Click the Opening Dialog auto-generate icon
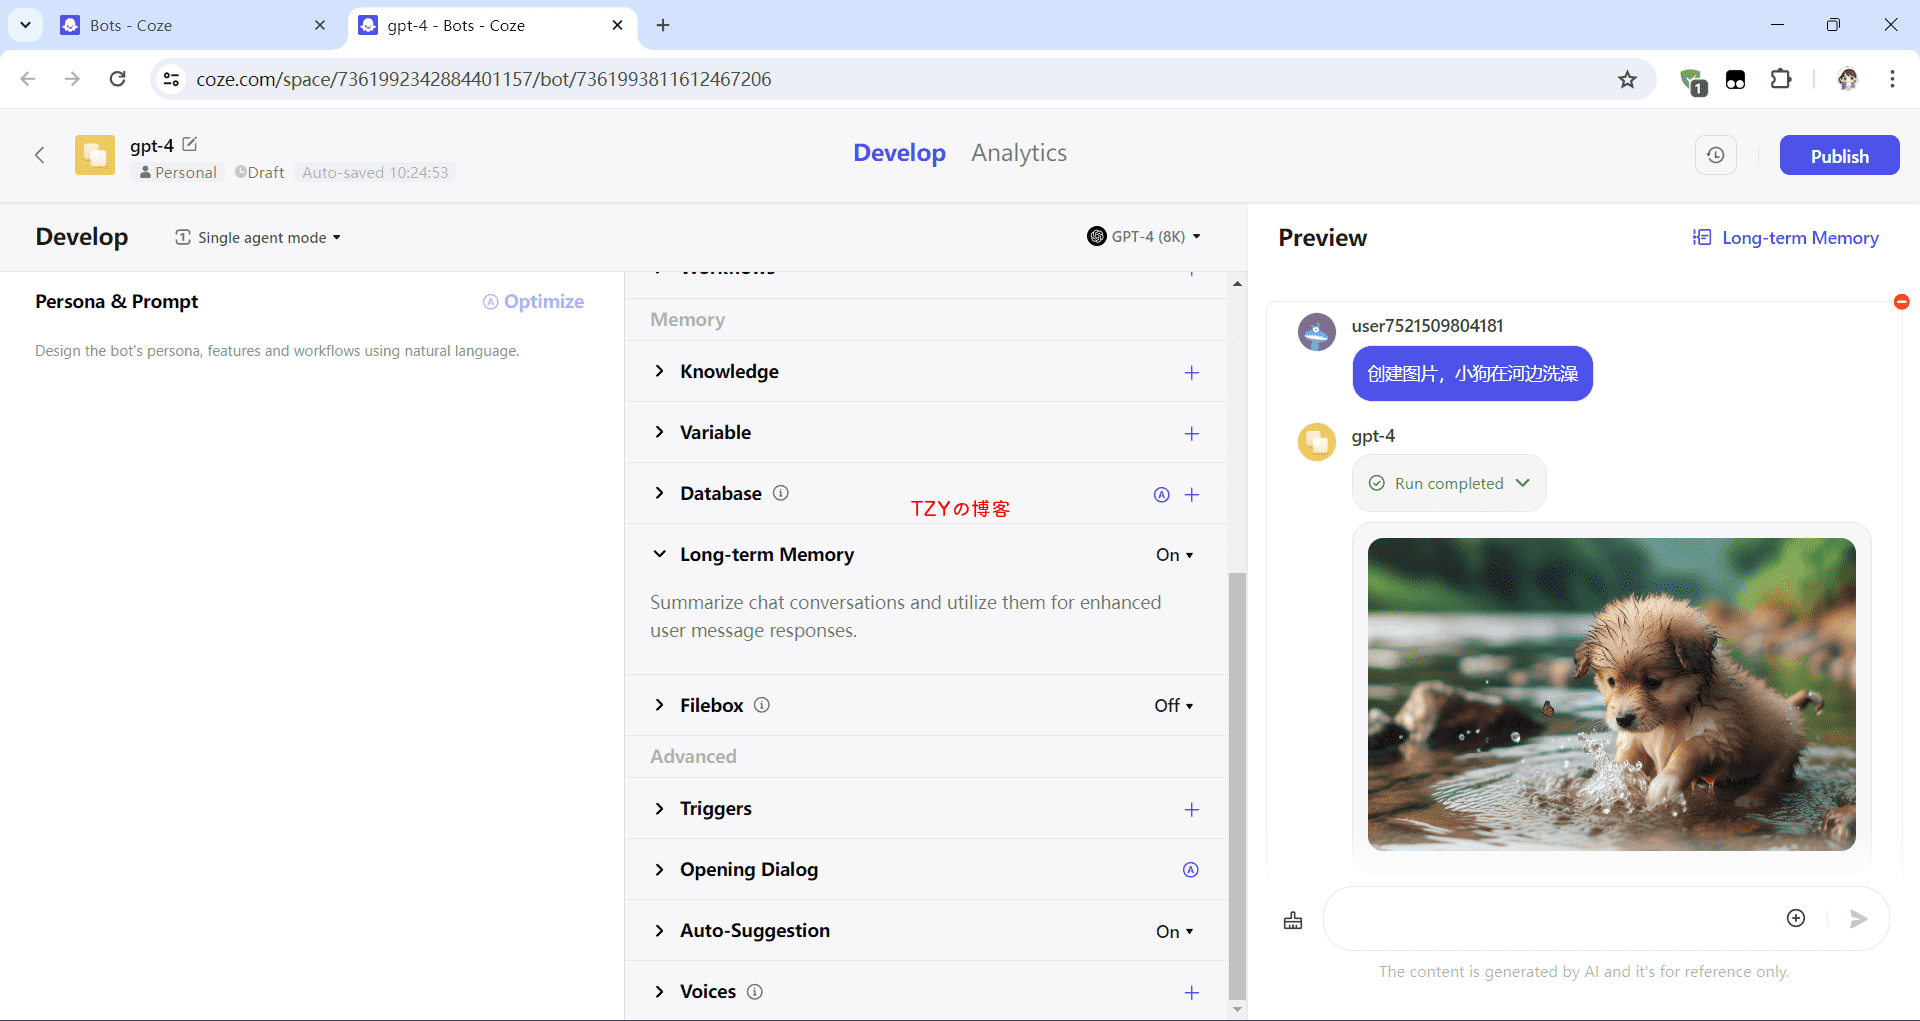The height and width of the screenshot is (1021, 1920). pos(1190,870)
